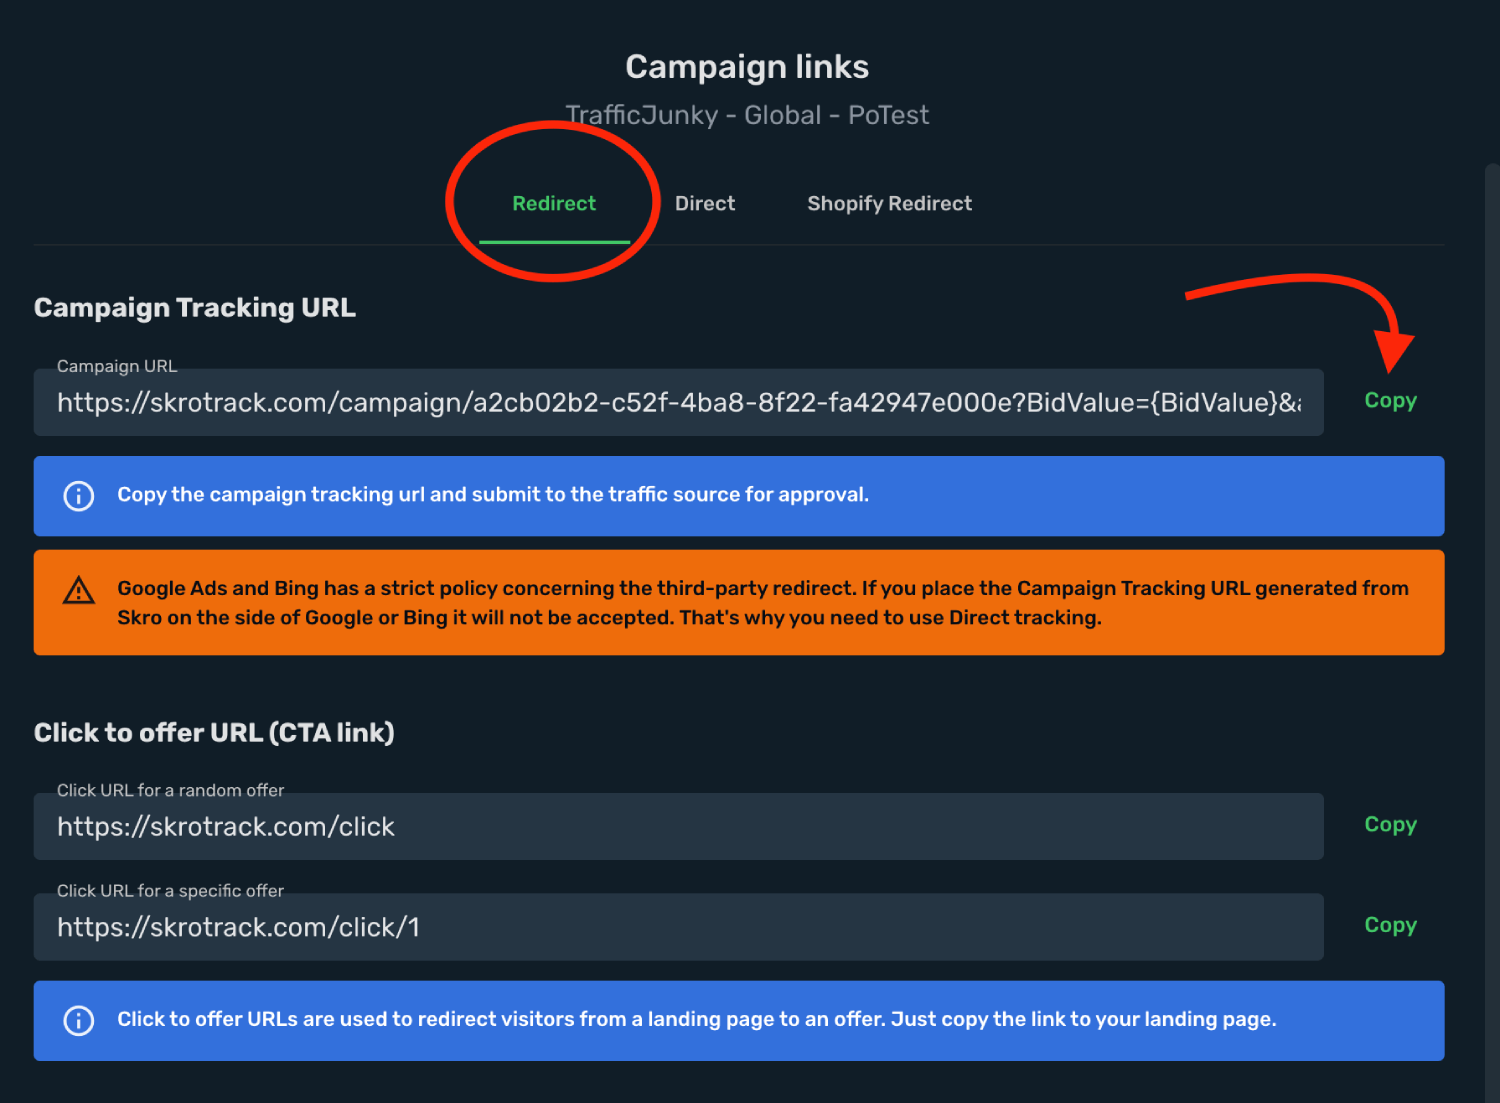Click 'TrafficJunky - Global - PoTest' subtitle

(x=747, y=115)
